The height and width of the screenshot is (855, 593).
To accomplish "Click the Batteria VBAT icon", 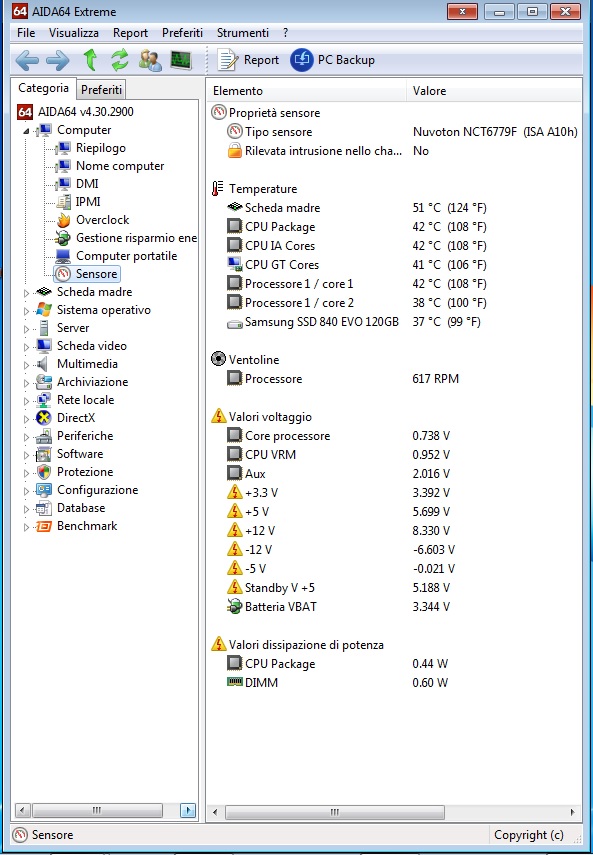I will point(234,606).
